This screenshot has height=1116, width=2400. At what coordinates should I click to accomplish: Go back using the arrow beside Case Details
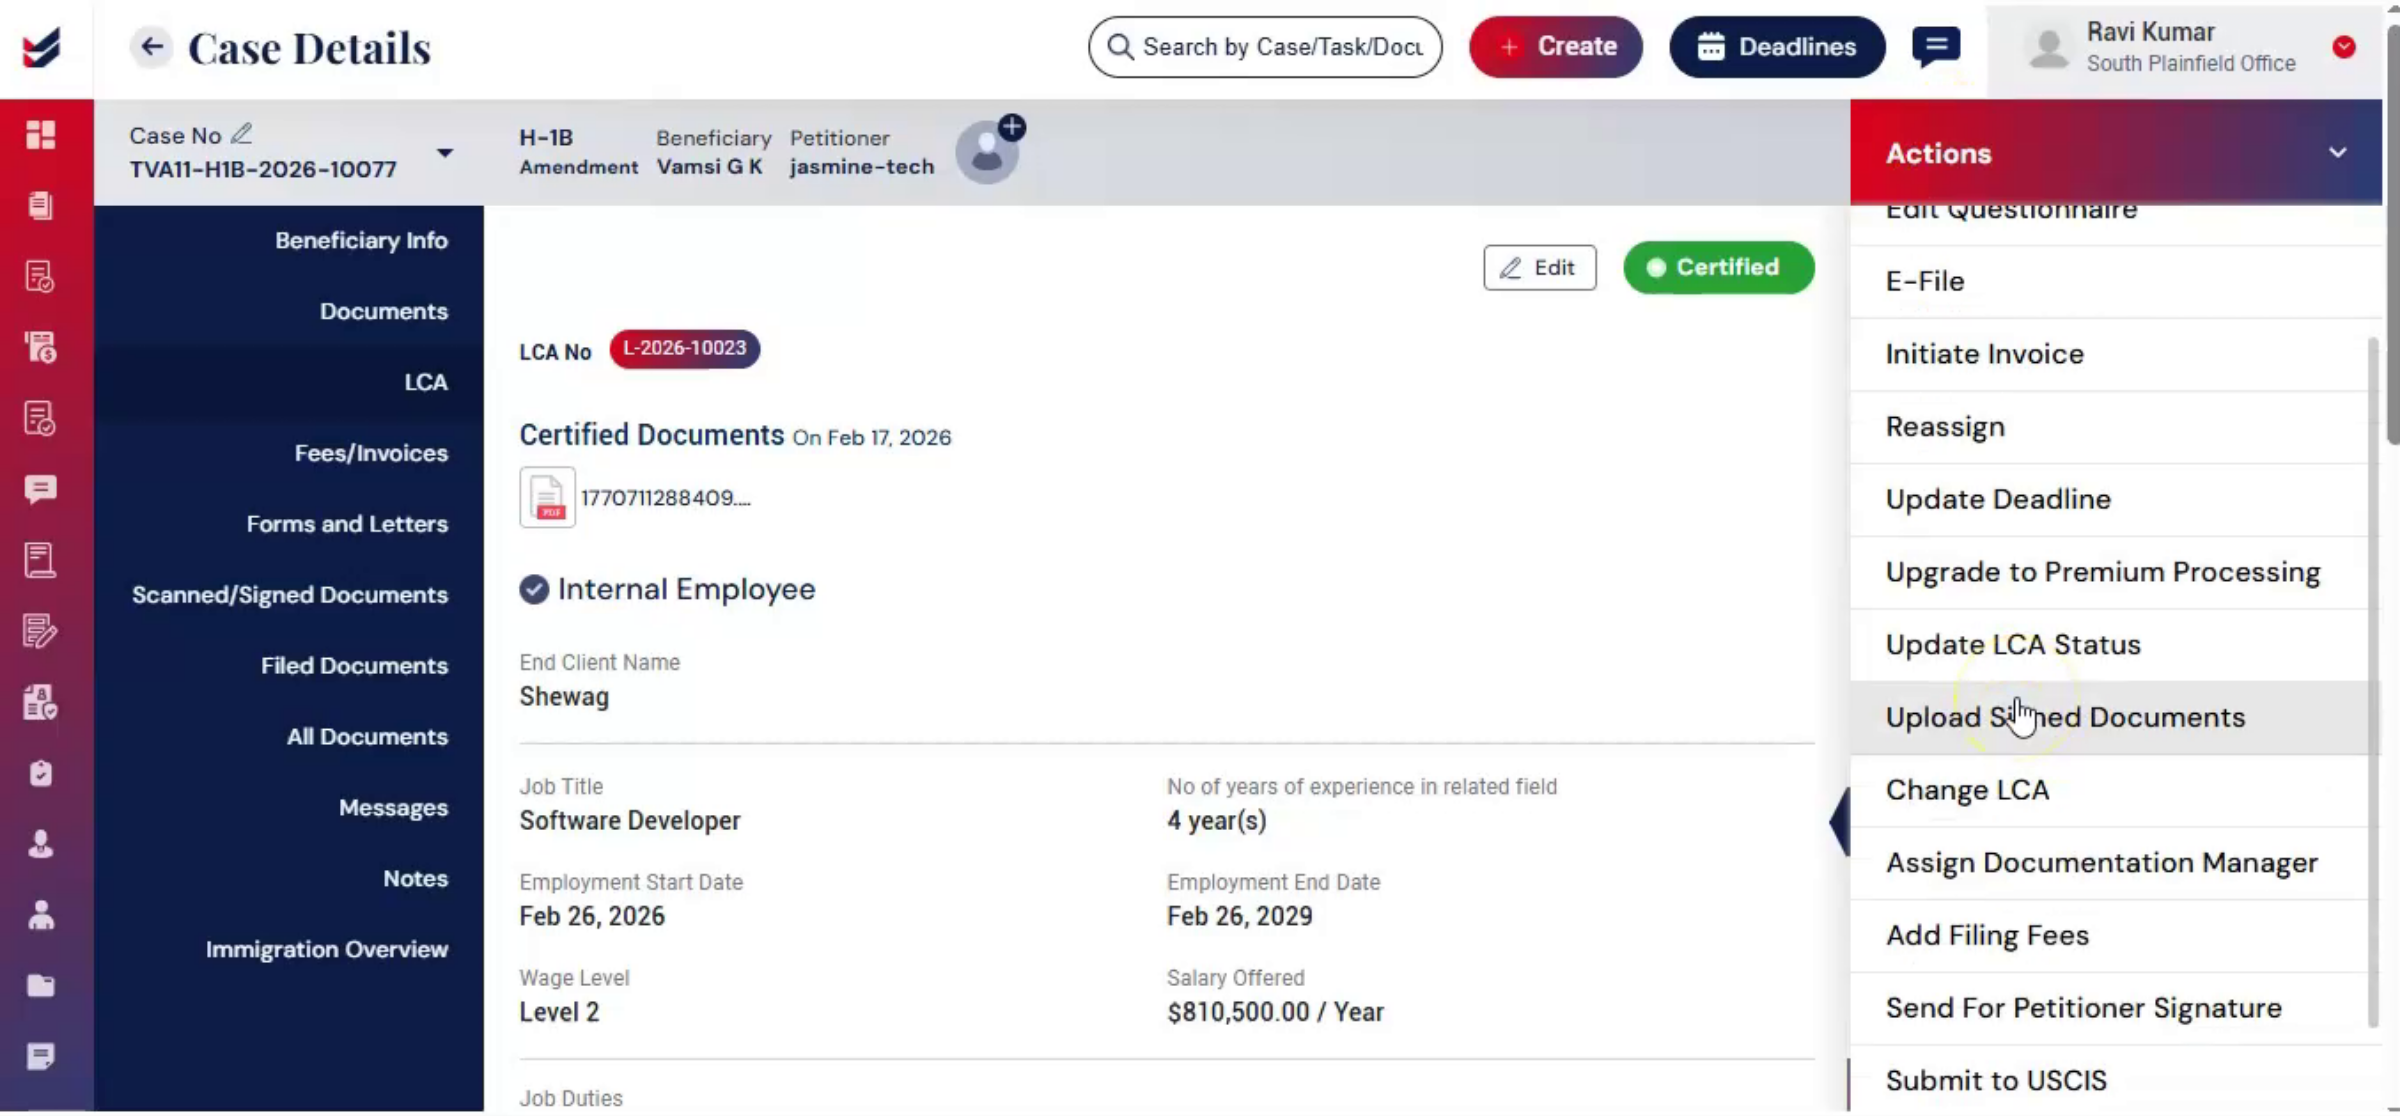point(151,47)
